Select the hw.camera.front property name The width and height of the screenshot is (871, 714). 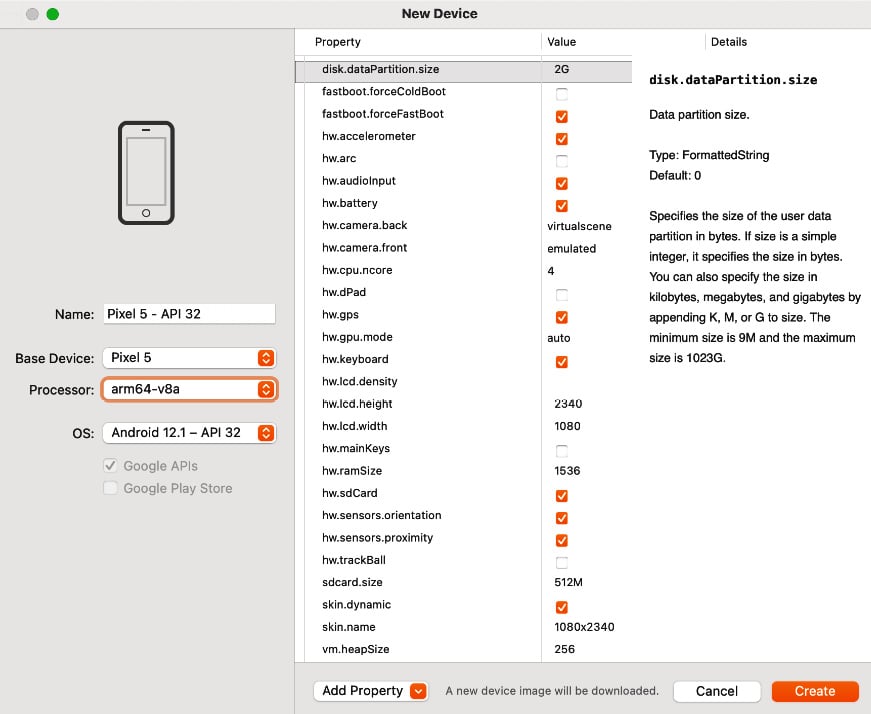(364, 247)
